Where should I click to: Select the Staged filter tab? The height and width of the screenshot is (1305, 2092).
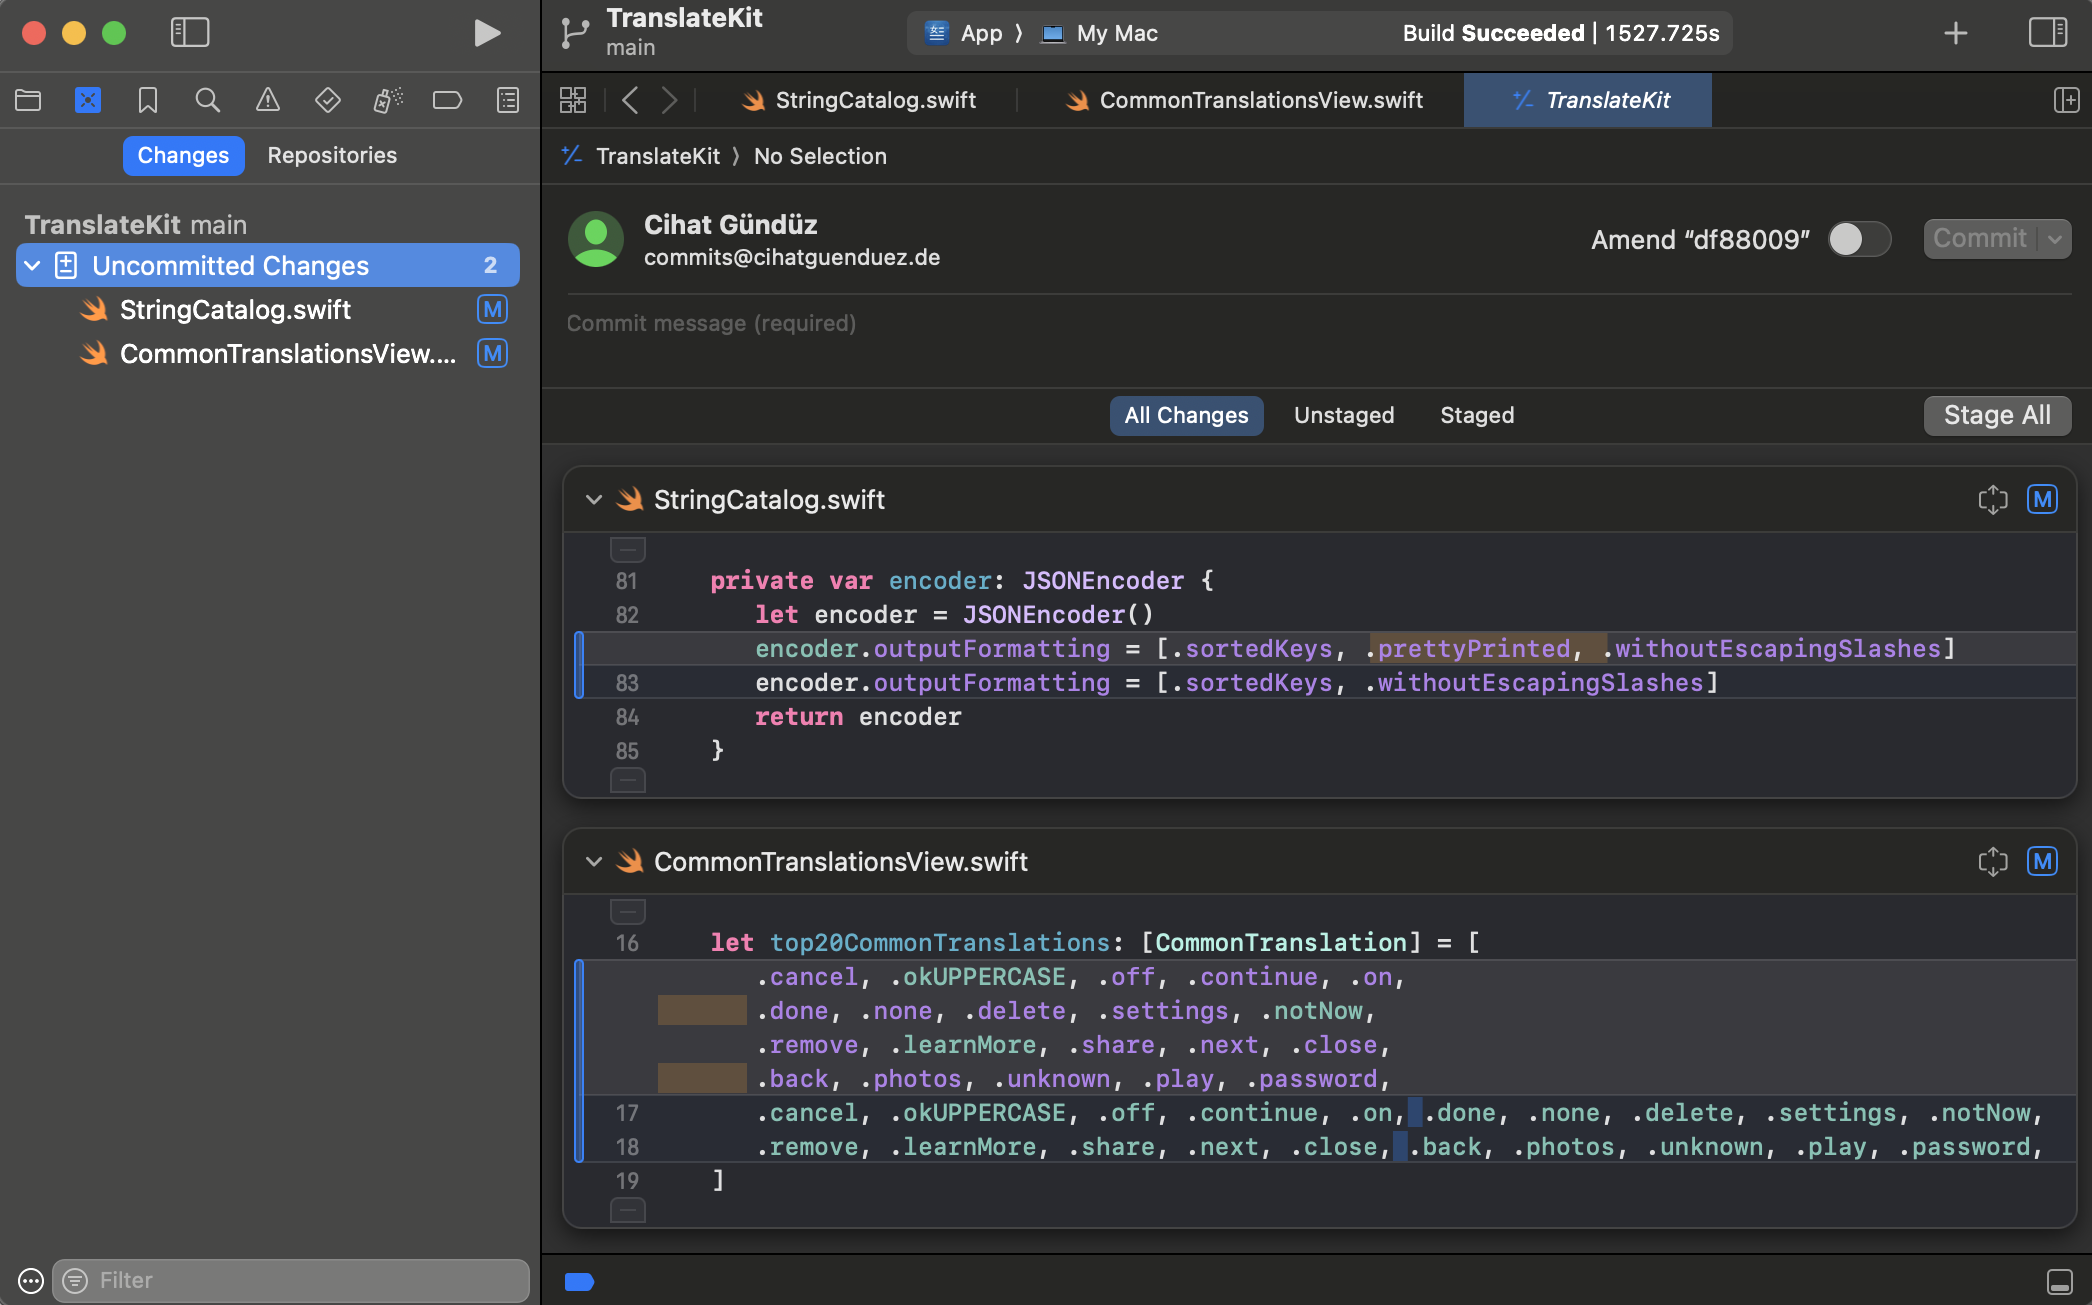(1474, 415)
